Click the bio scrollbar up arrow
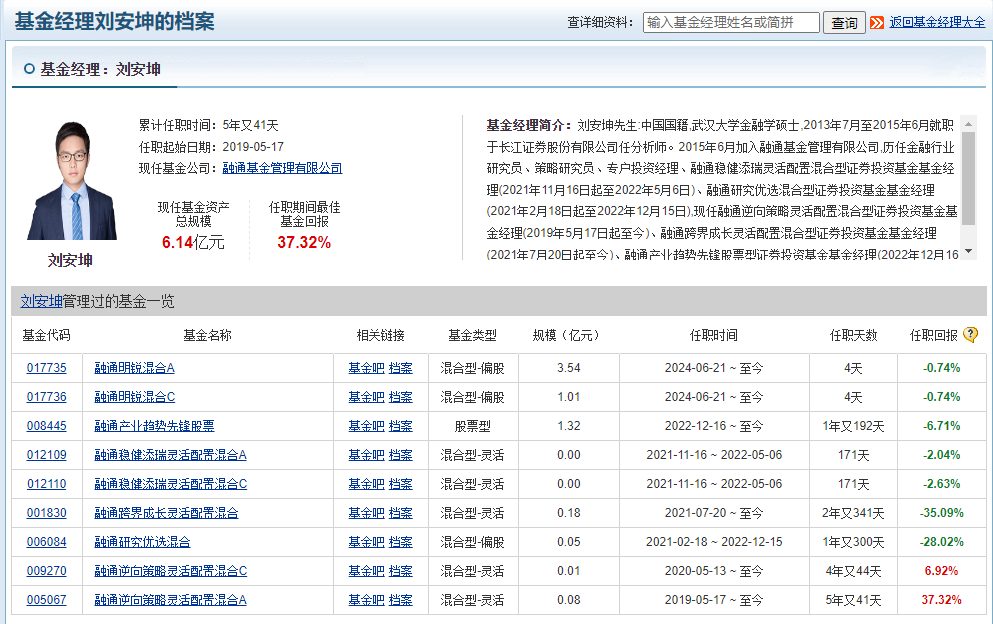The height and width of the screenshot is (624, 993). 968,124
